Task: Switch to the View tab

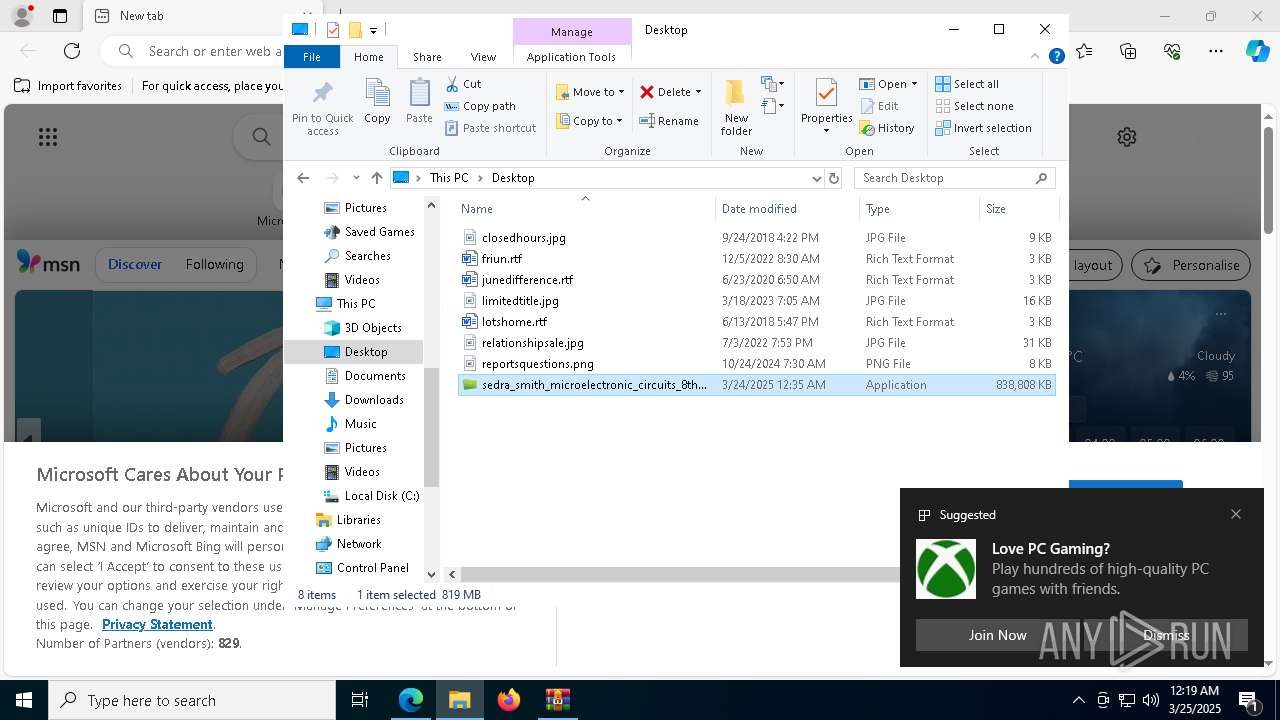Action: point(483,57)
